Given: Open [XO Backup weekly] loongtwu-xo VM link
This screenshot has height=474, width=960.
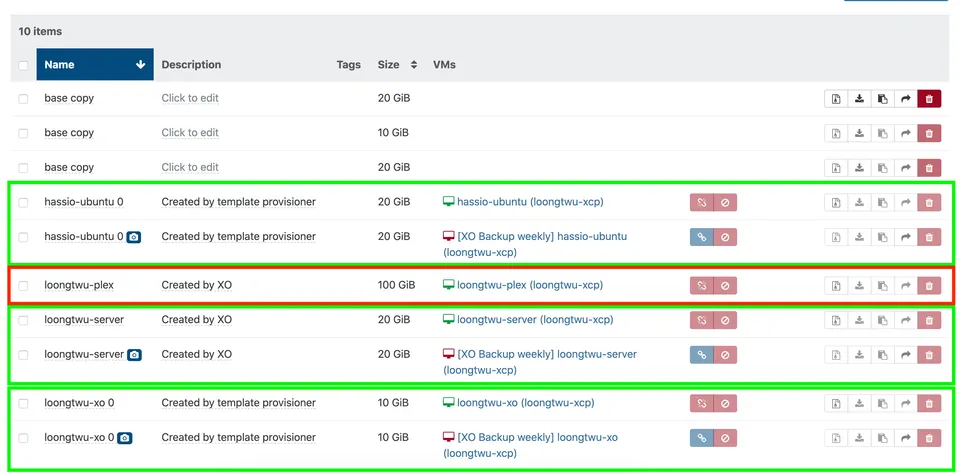Looking at the screenshot, I should 530,445.
